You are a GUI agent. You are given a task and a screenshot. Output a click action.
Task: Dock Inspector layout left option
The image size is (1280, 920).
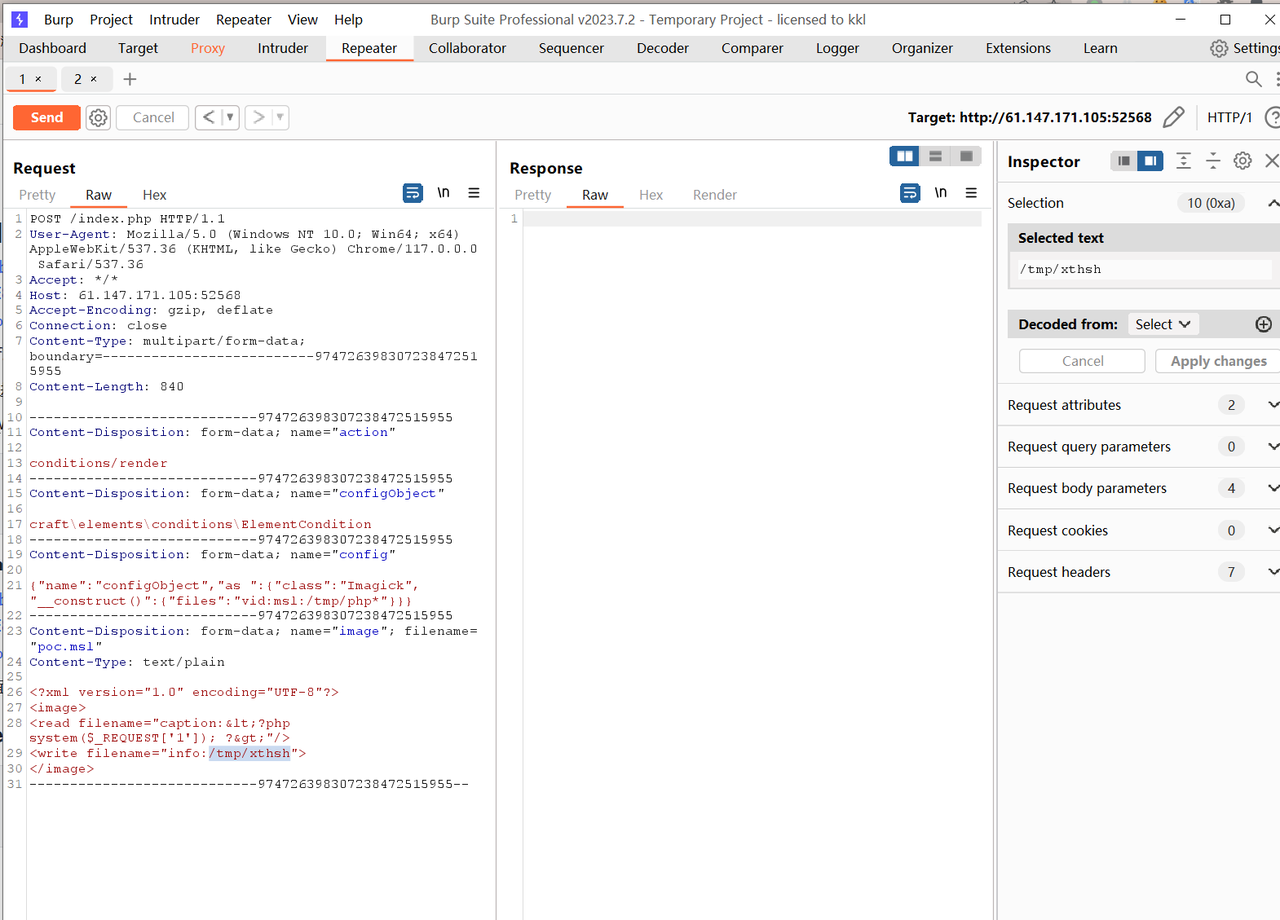(x=1124, y=161)
